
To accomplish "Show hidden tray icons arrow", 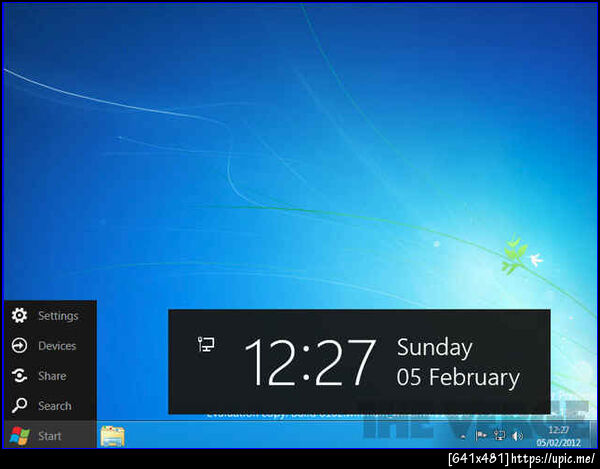I will pos(463,436).
